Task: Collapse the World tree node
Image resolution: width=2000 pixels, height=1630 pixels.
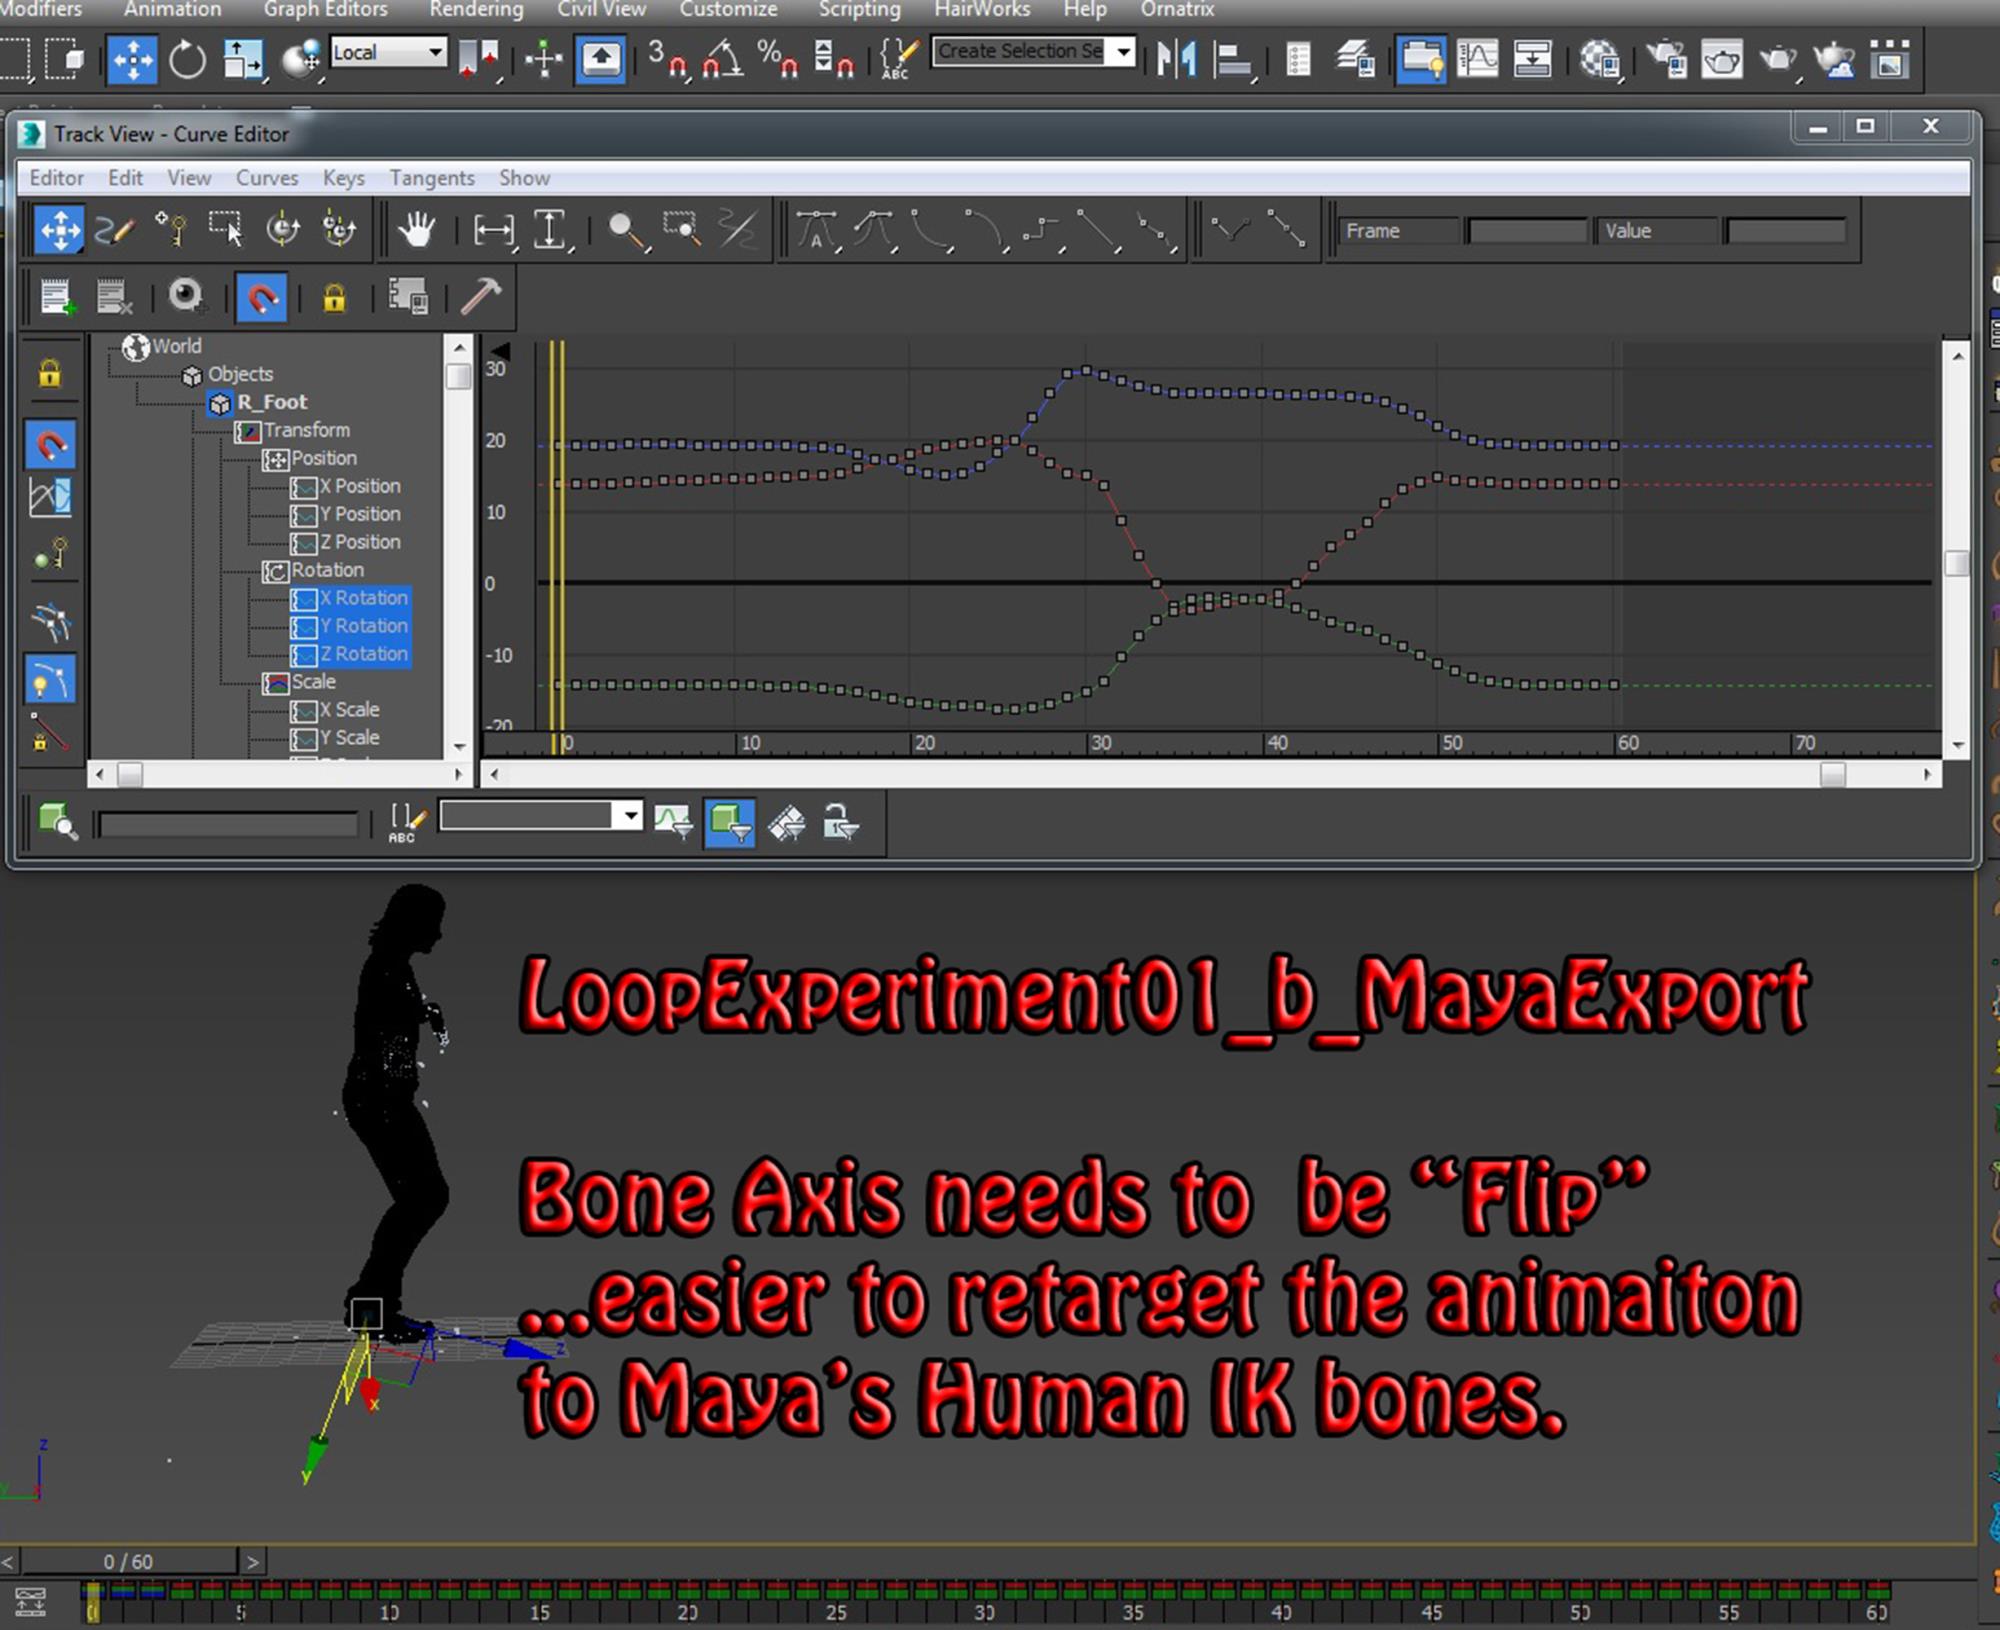Action: click(x=136, y=346)
